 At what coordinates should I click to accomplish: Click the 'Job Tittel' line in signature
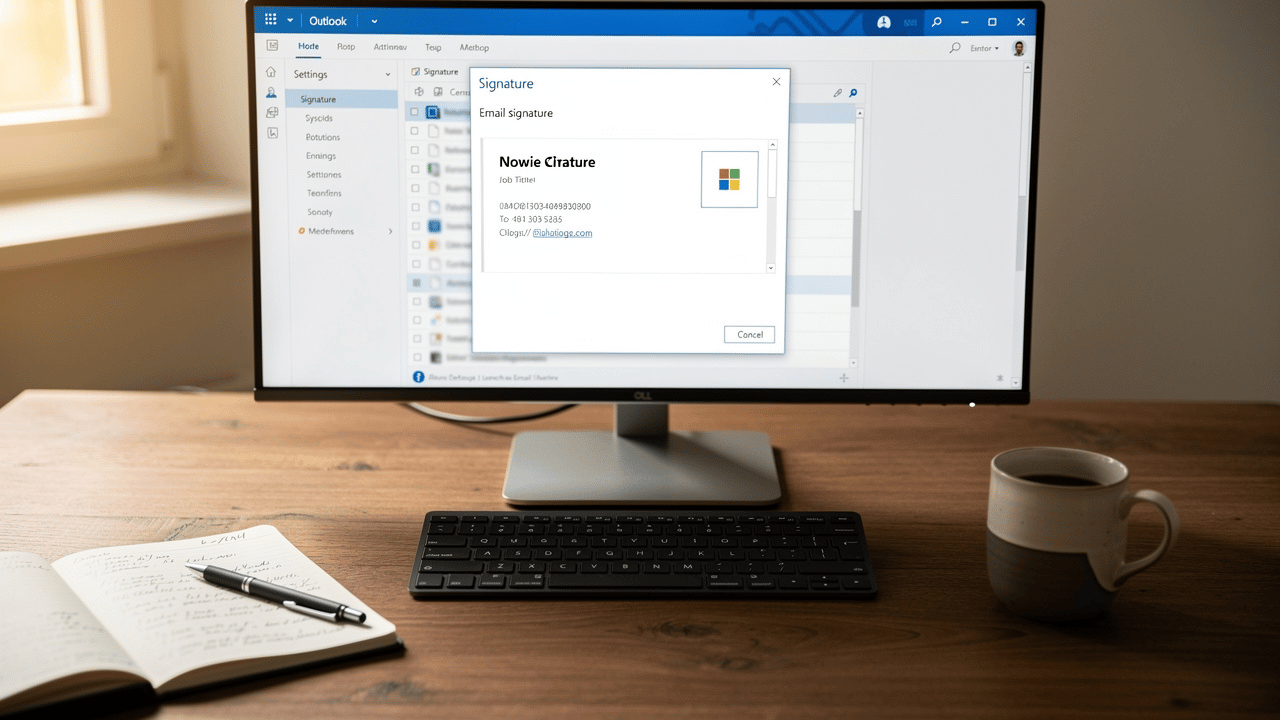517,180
